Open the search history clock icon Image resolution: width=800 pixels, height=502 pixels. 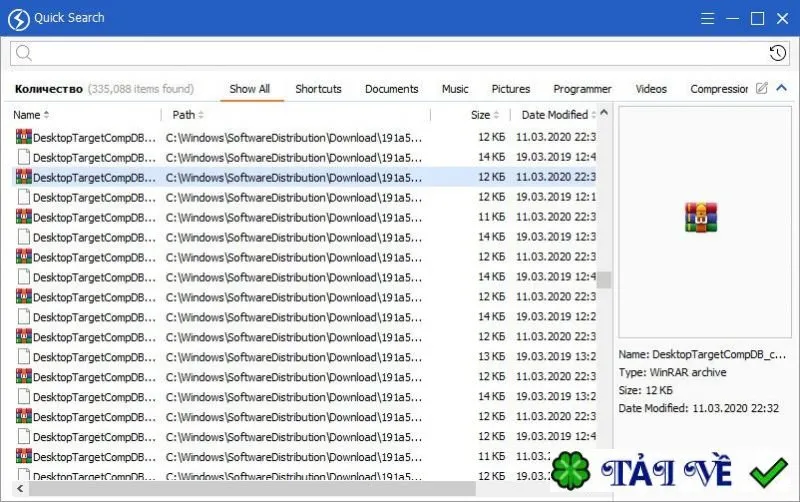pos(778,53)
